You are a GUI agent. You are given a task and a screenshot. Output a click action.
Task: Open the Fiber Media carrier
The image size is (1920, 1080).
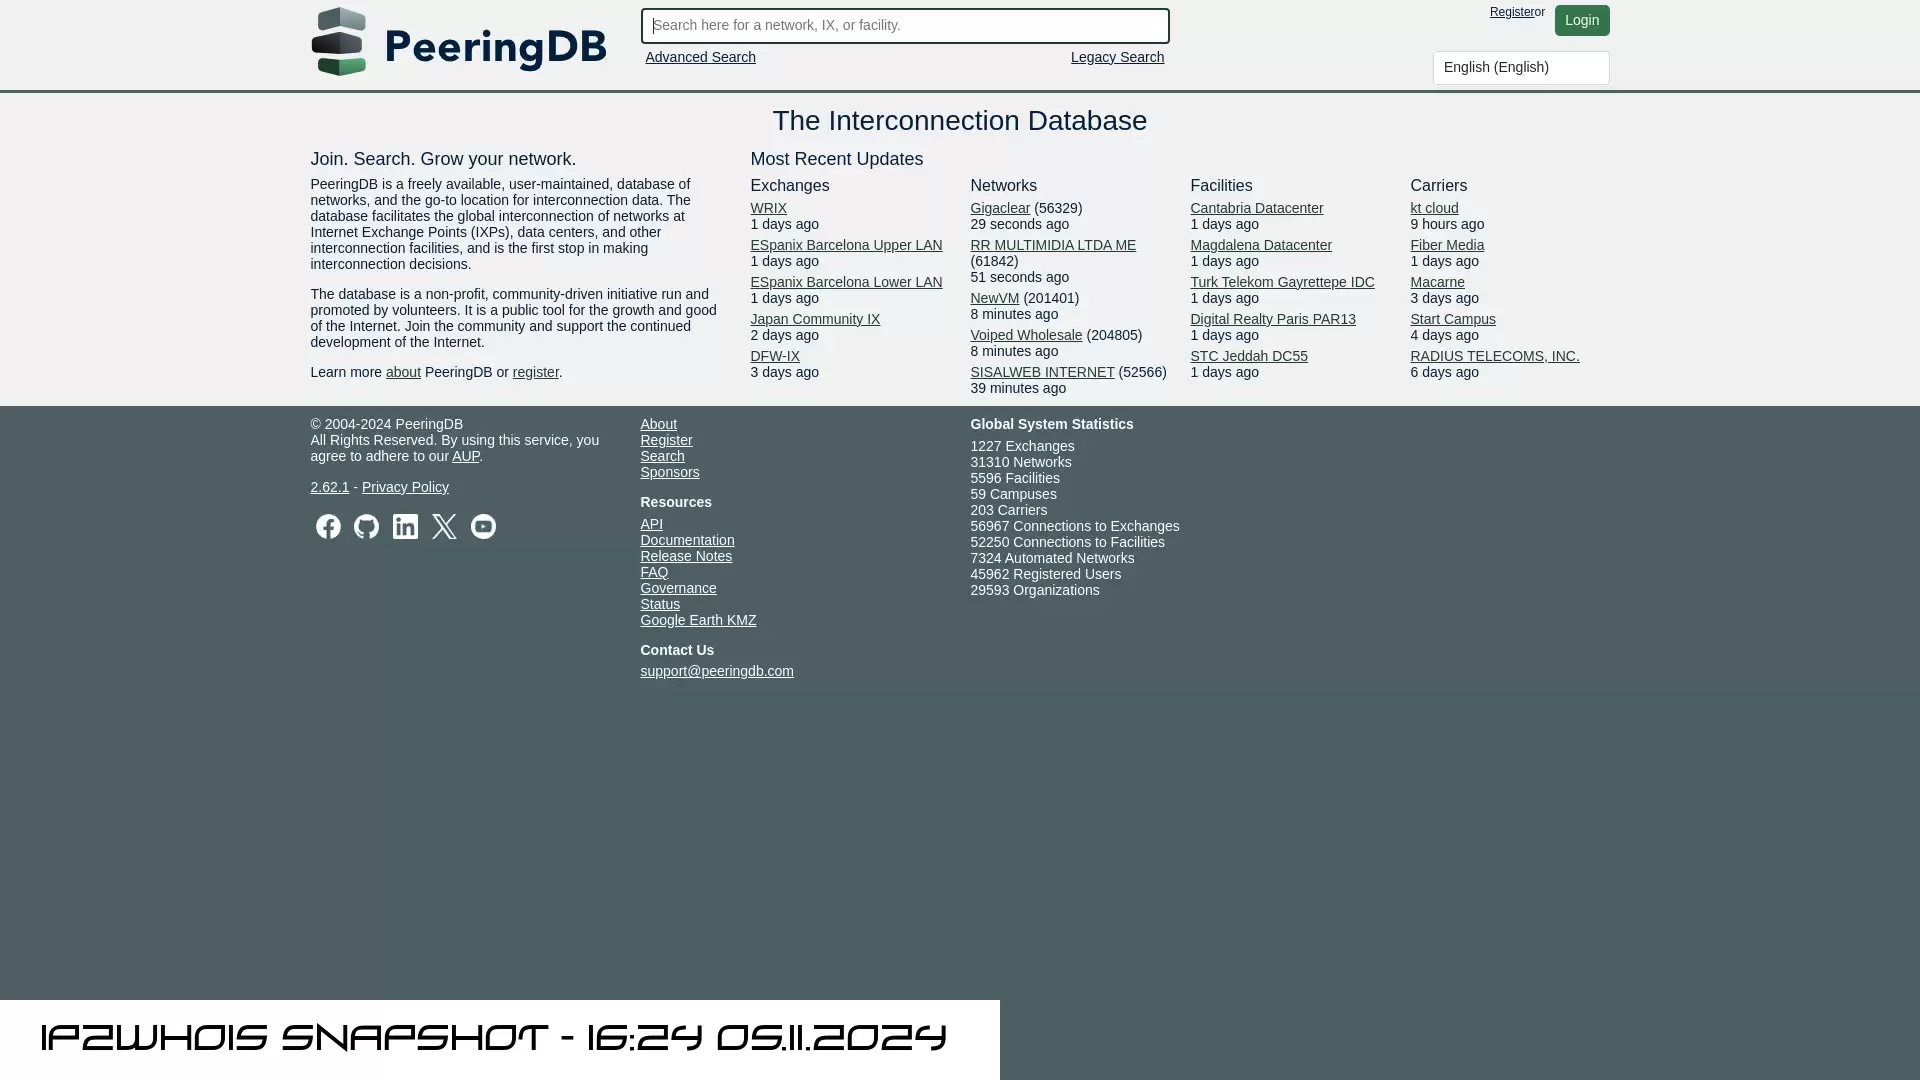(1447, 245)
